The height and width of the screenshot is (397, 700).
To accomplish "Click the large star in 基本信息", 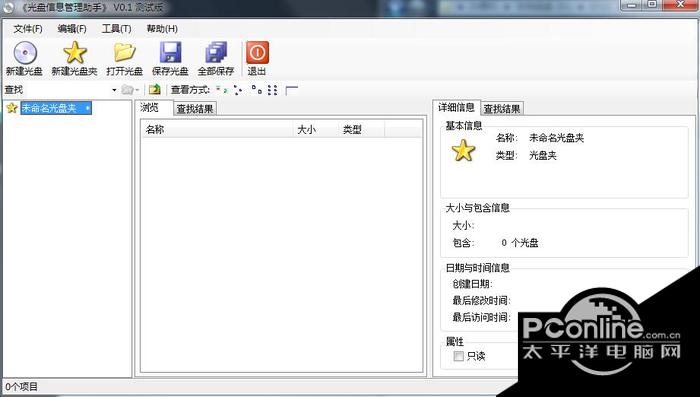I will point(463,150).
